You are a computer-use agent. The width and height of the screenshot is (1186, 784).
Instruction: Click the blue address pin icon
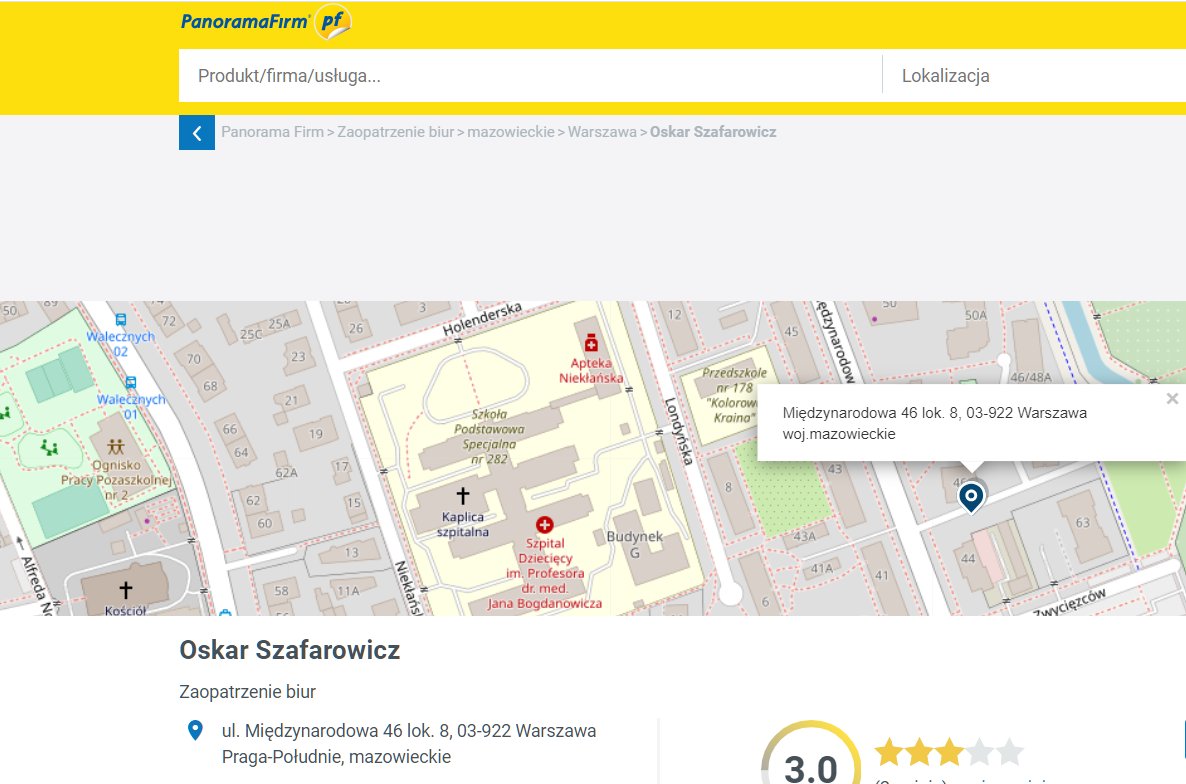(195, 730)
